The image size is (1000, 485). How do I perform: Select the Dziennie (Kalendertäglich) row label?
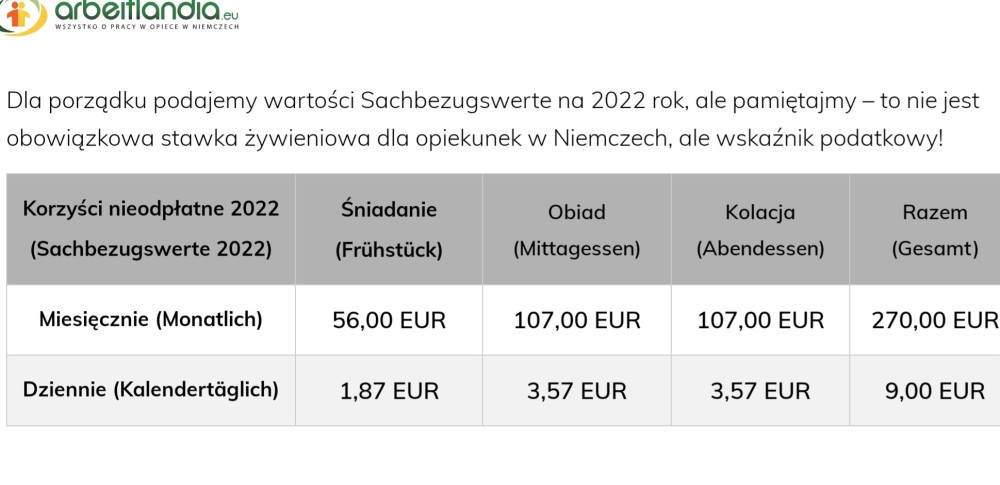(151, 390)
